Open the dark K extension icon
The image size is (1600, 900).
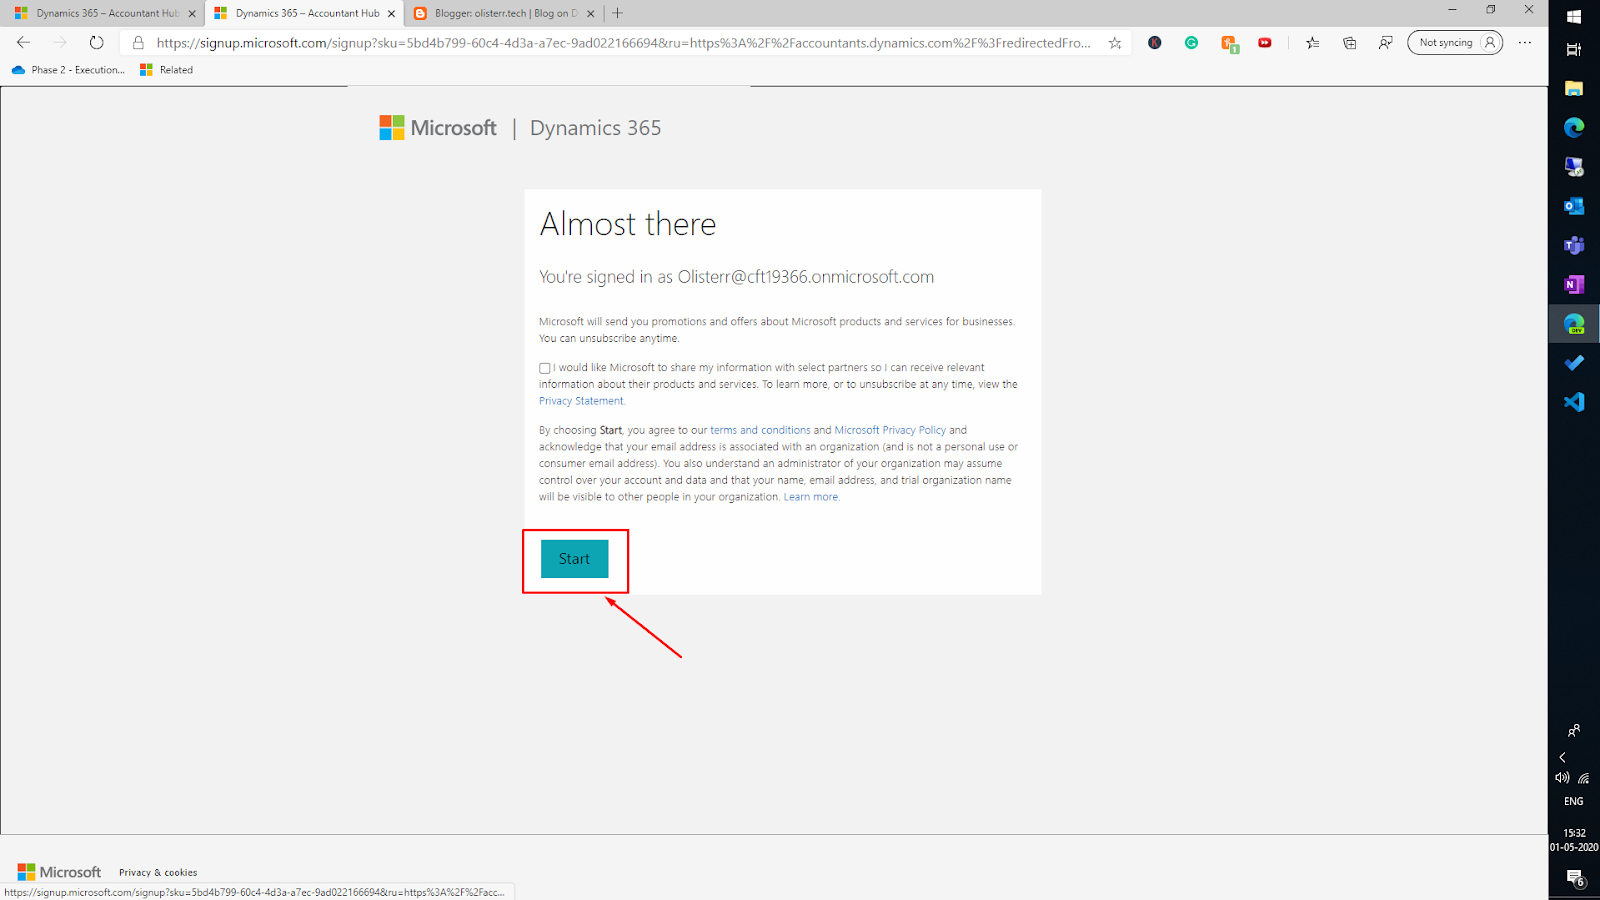pos(1155,43)
